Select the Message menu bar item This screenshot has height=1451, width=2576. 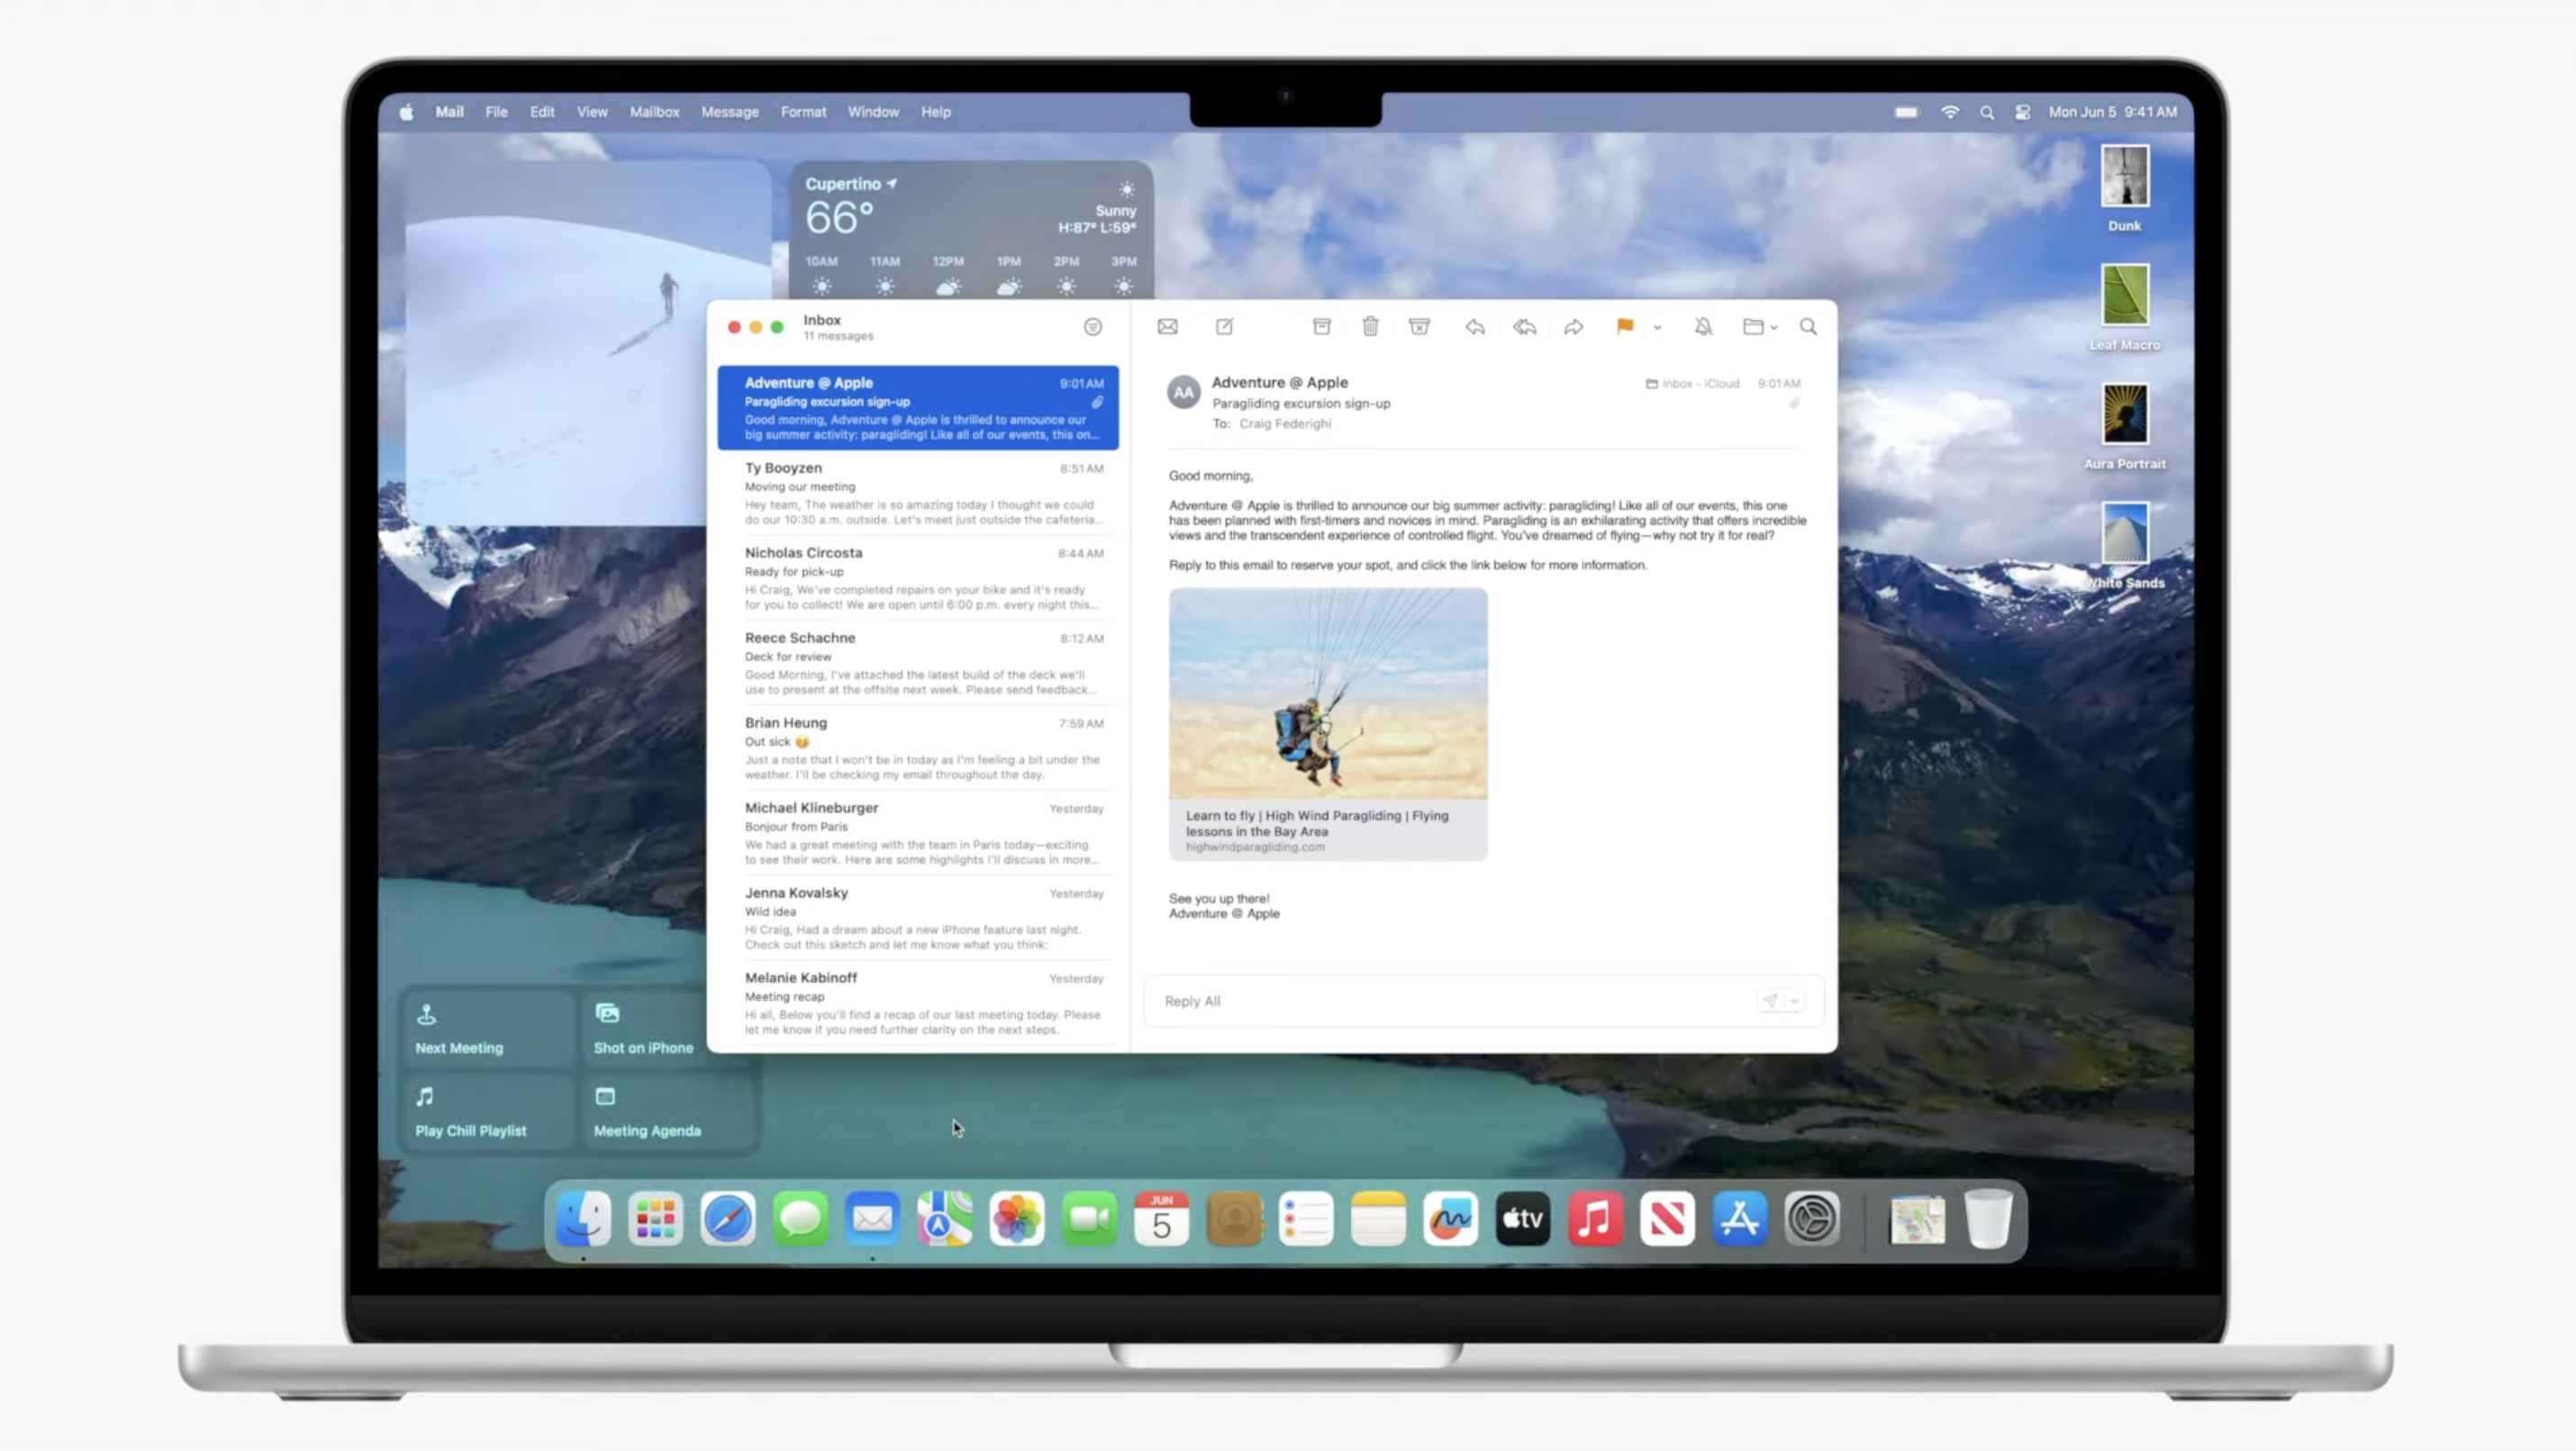729,112
